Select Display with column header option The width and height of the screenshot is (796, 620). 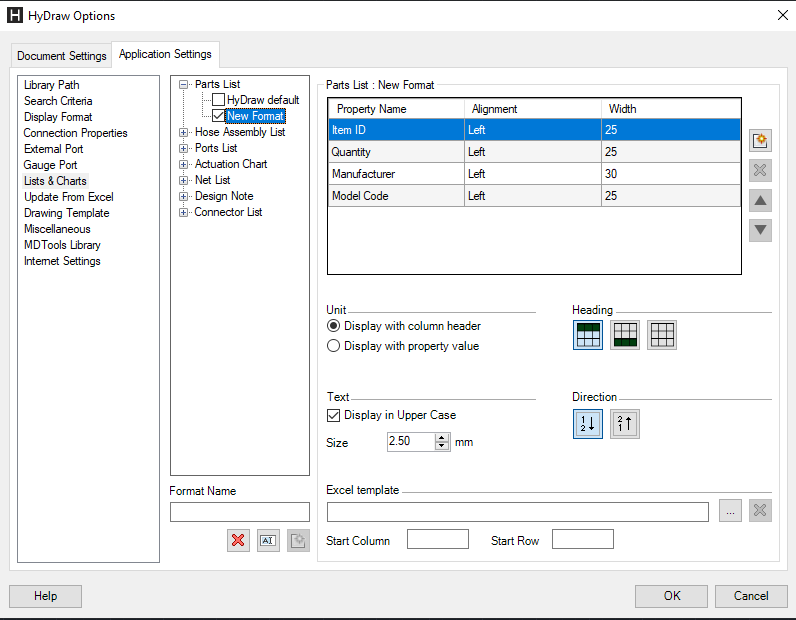(x=333, y=326)
